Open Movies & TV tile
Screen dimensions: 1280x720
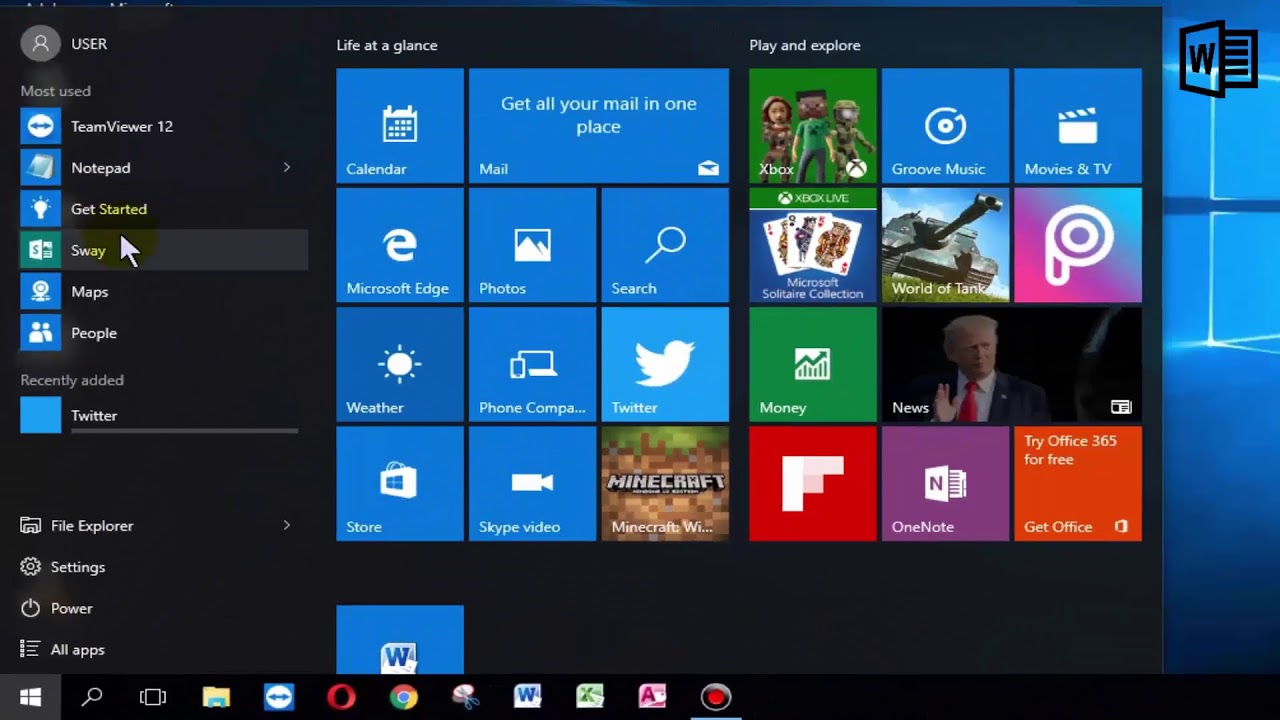[1078, 126]
